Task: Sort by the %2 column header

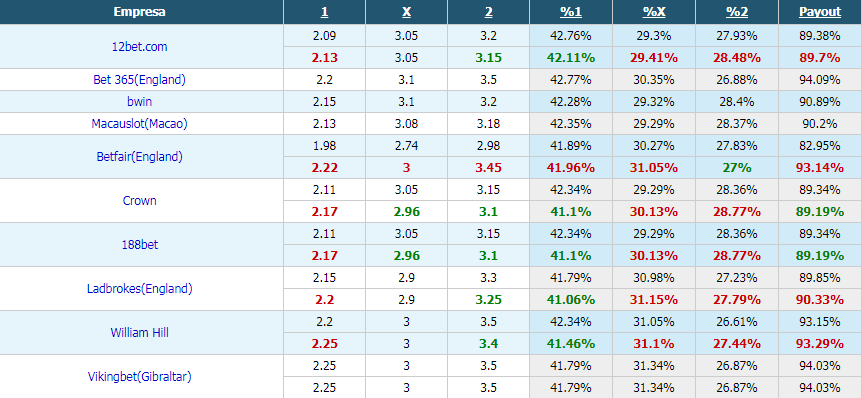Action: (737, 12)
